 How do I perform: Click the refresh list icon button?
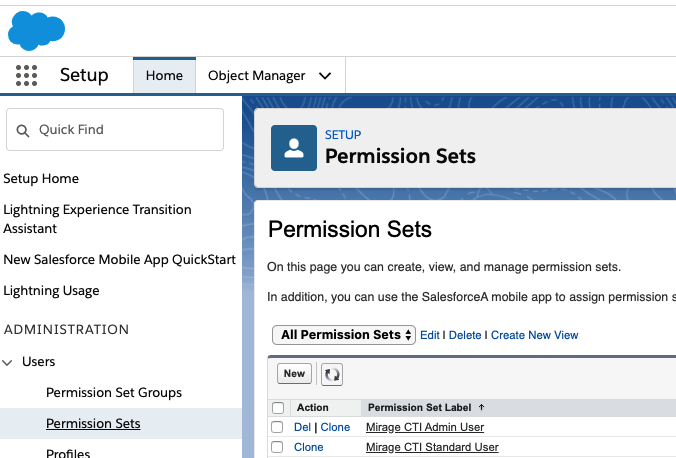[332, 374]
